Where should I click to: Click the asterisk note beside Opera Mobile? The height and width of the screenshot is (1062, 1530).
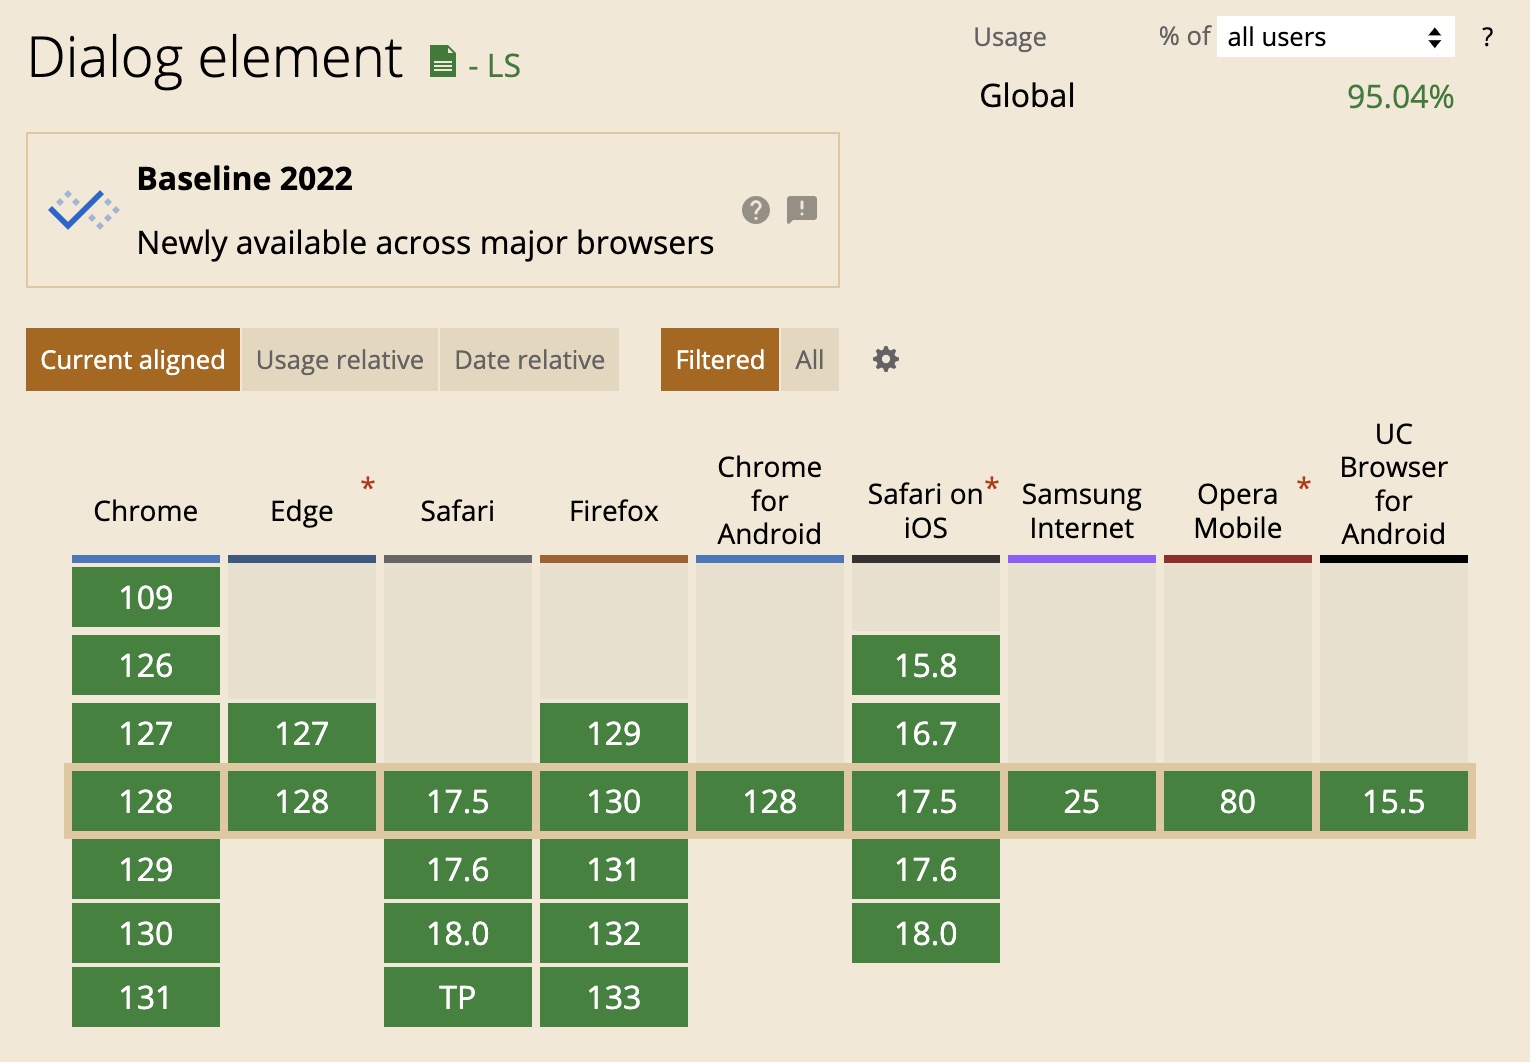point(1304,486)
